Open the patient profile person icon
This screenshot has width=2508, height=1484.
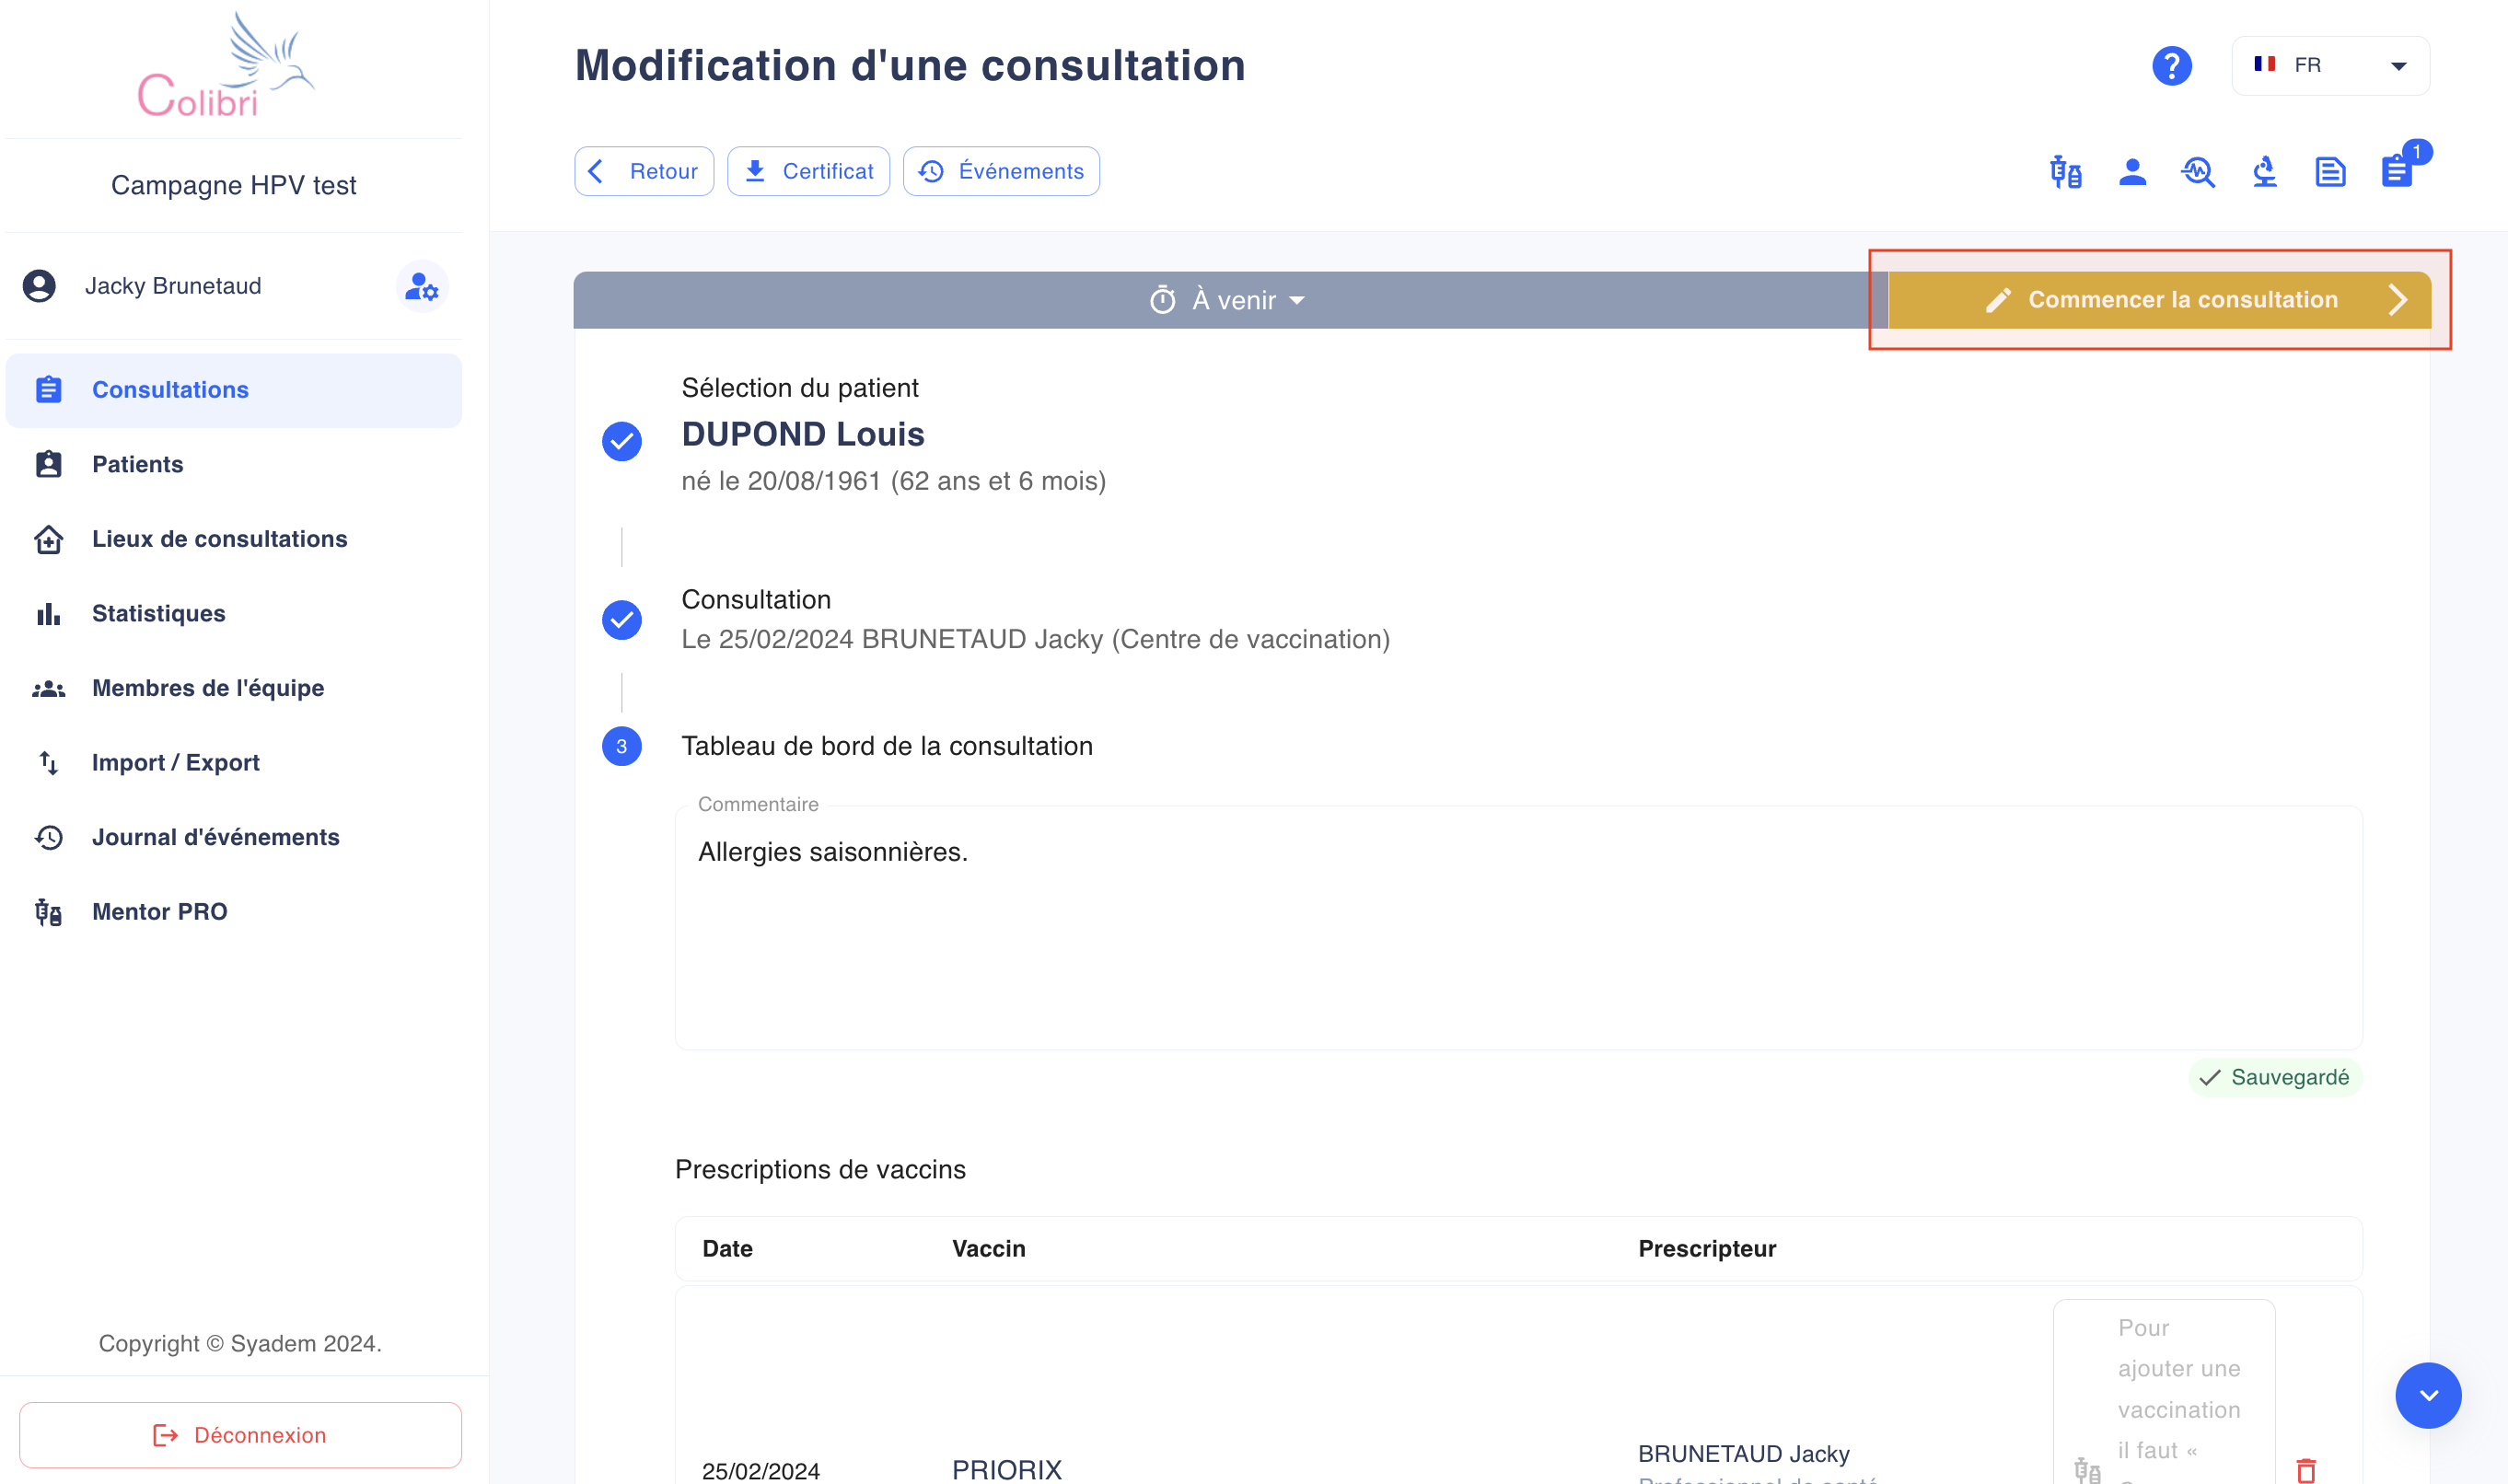click(x=2132, y=172)
